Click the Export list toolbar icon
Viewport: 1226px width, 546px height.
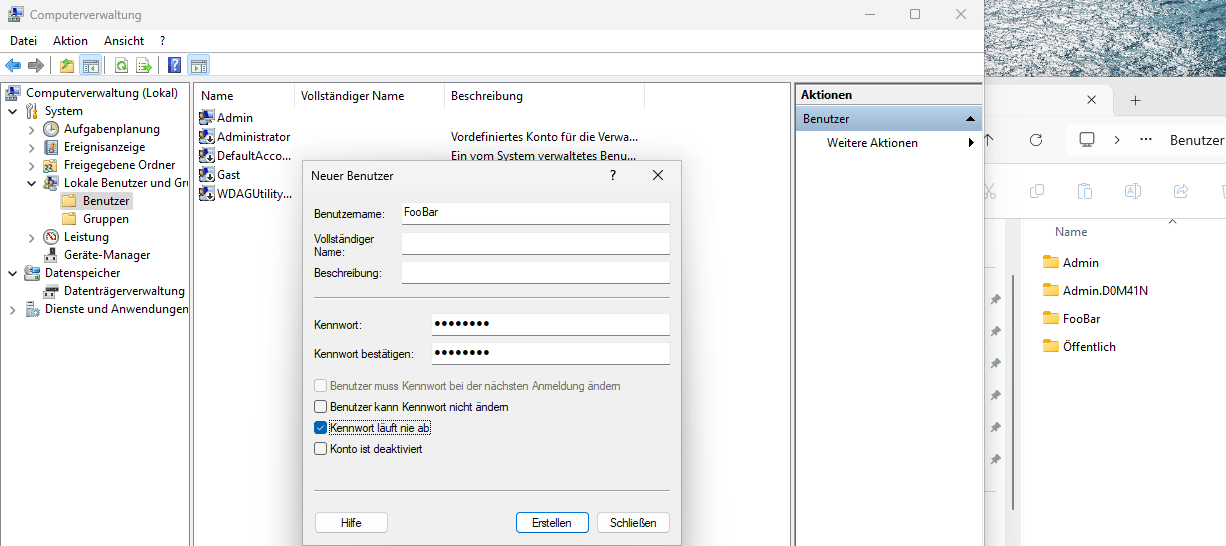[x=144, y=66]
